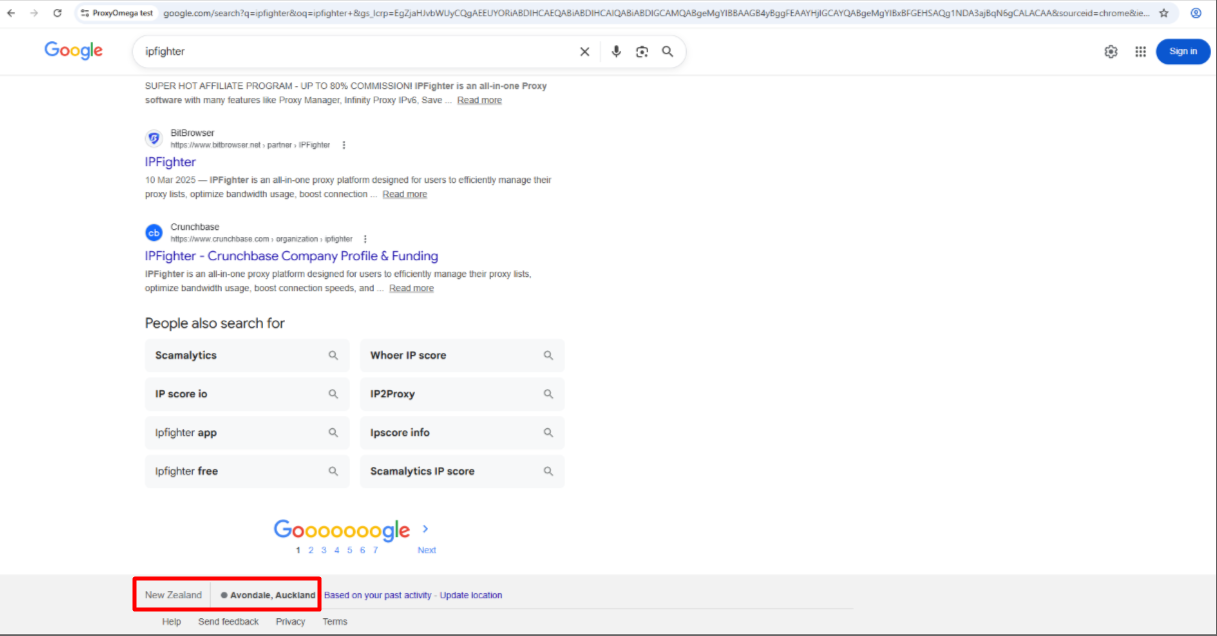Open the Privacy footer link
Image resolution: width=1217 pixels, height=636 pixels.
(x=290, y=622)
